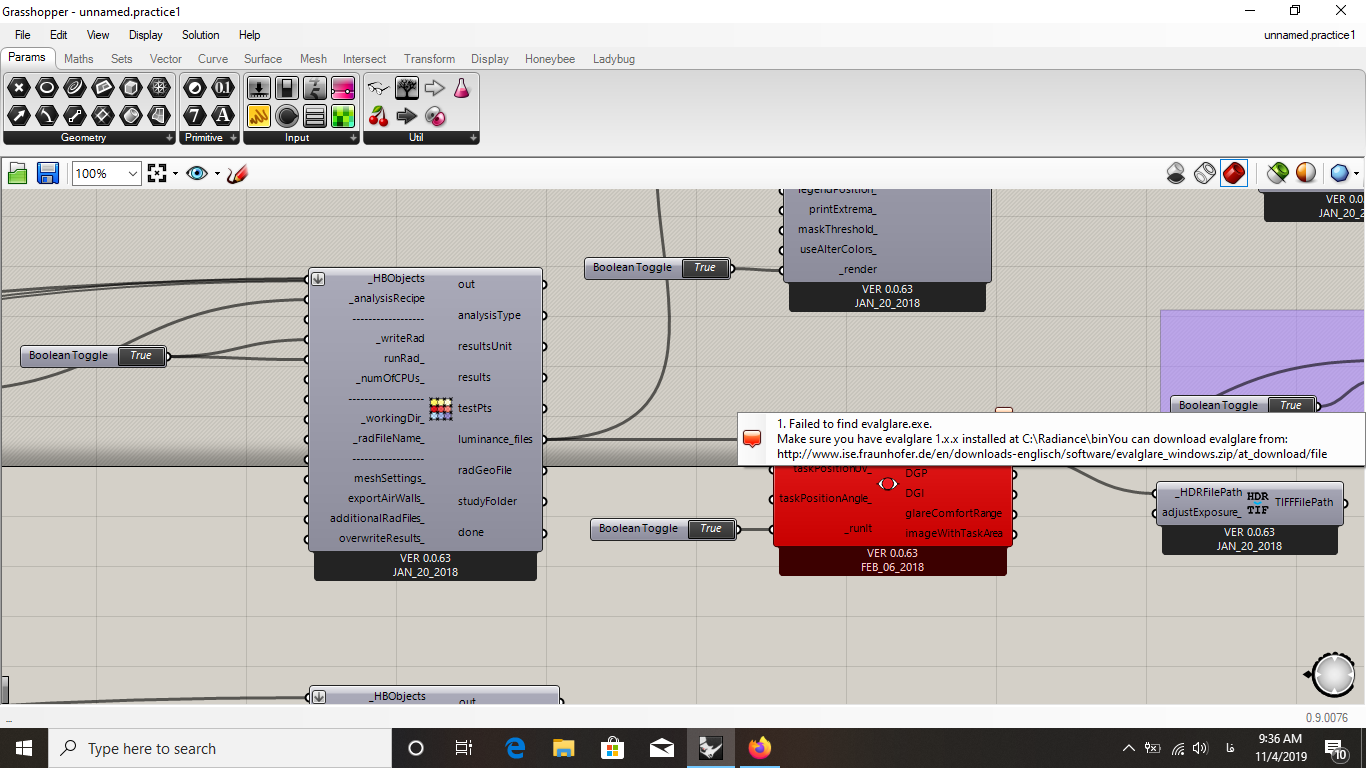Select the Text 'A' primitive icon

(223, 116)
